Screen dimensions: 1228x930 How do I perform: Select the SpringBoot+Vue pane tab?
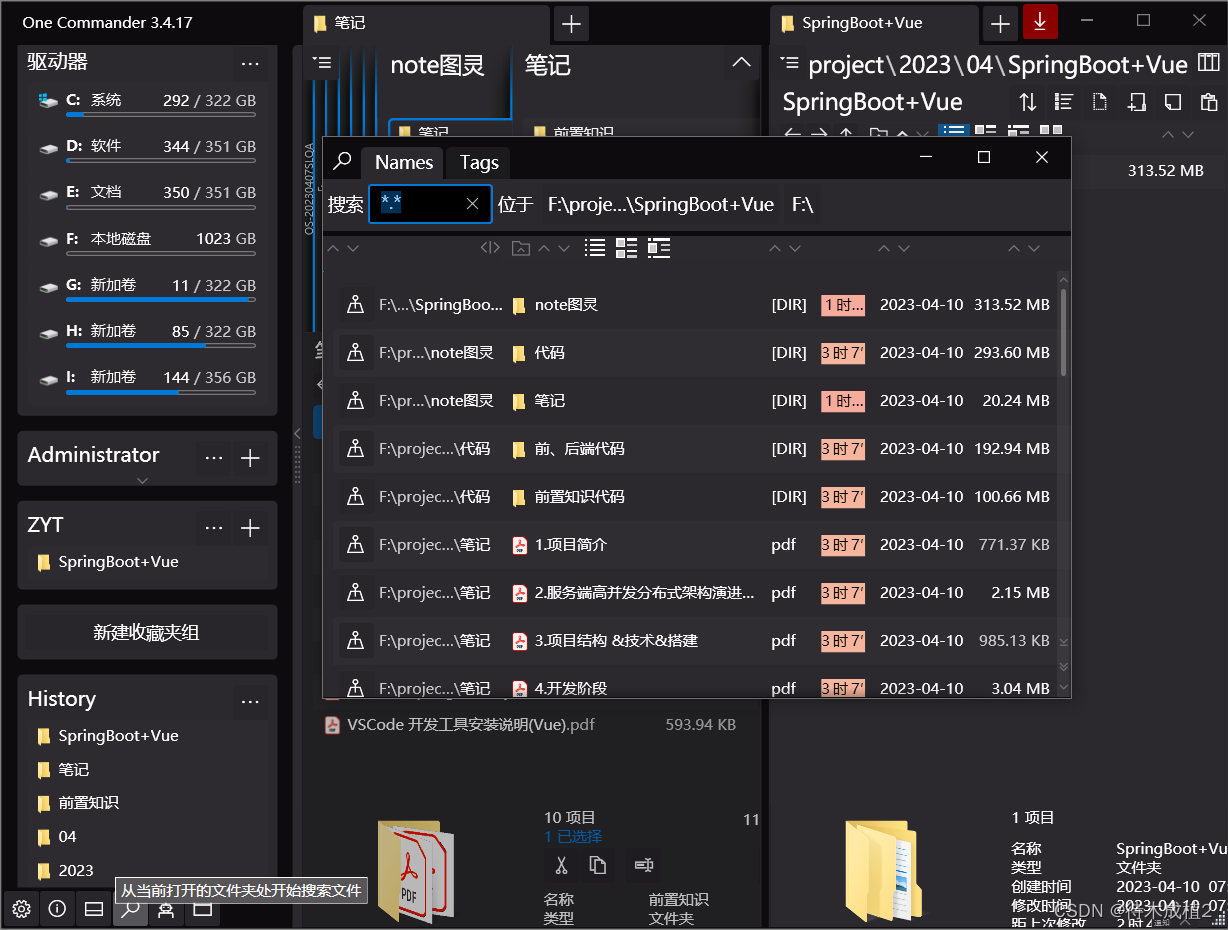pos(875,23)
